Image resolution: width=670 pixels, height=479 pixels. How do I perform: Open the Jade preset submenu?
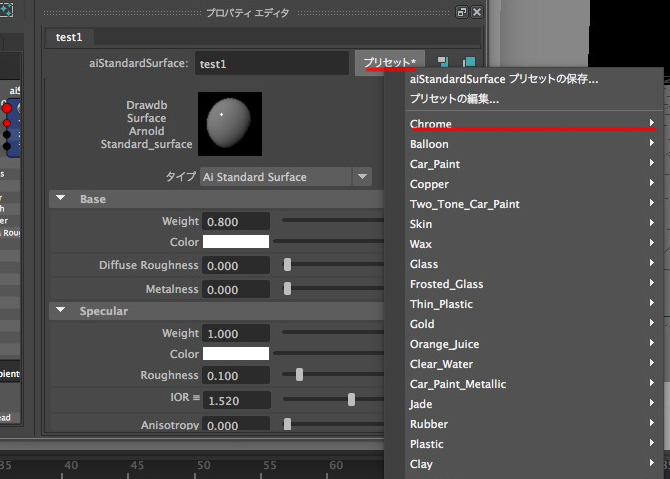click(532, 404)
